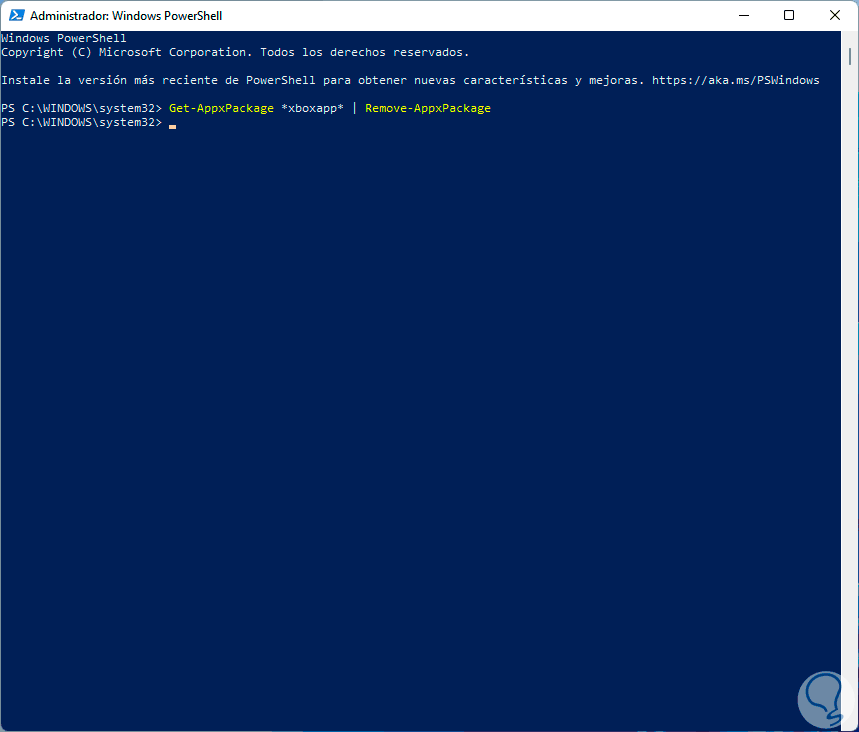
Task: Open the PowerShell icon system menu
Action: (16, 15)
